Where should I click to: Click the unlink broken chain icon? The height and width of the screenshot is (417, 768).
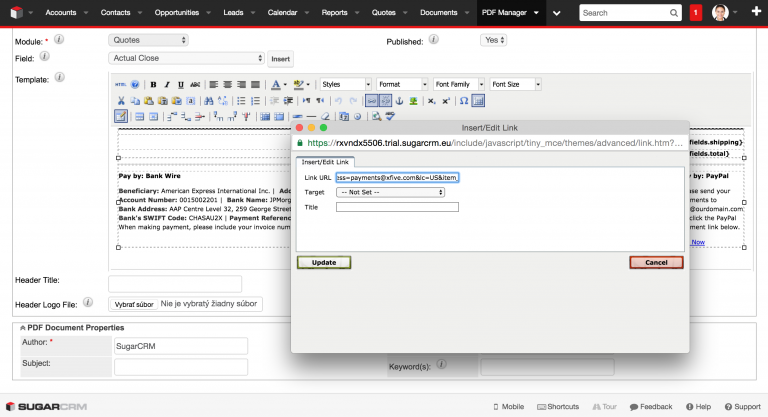click(x=385, y=101)
